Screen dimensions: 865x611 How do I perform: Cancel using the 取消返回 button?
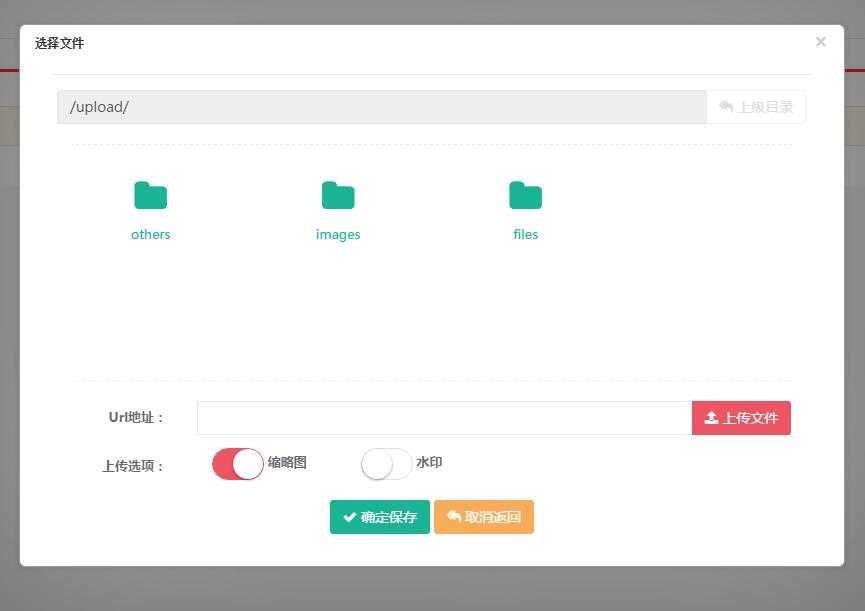484,517
